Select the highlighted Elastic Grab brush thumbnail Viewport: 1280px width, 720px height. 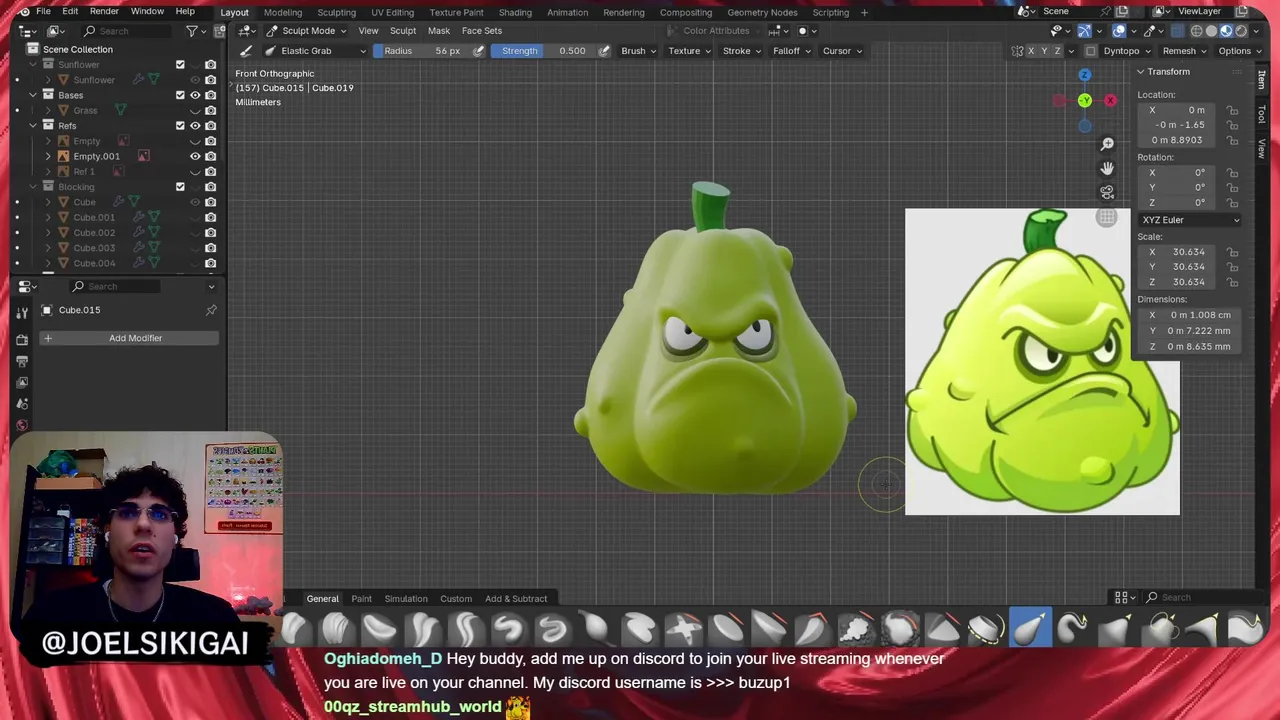pyautogui.click(x=1030, y=629)
